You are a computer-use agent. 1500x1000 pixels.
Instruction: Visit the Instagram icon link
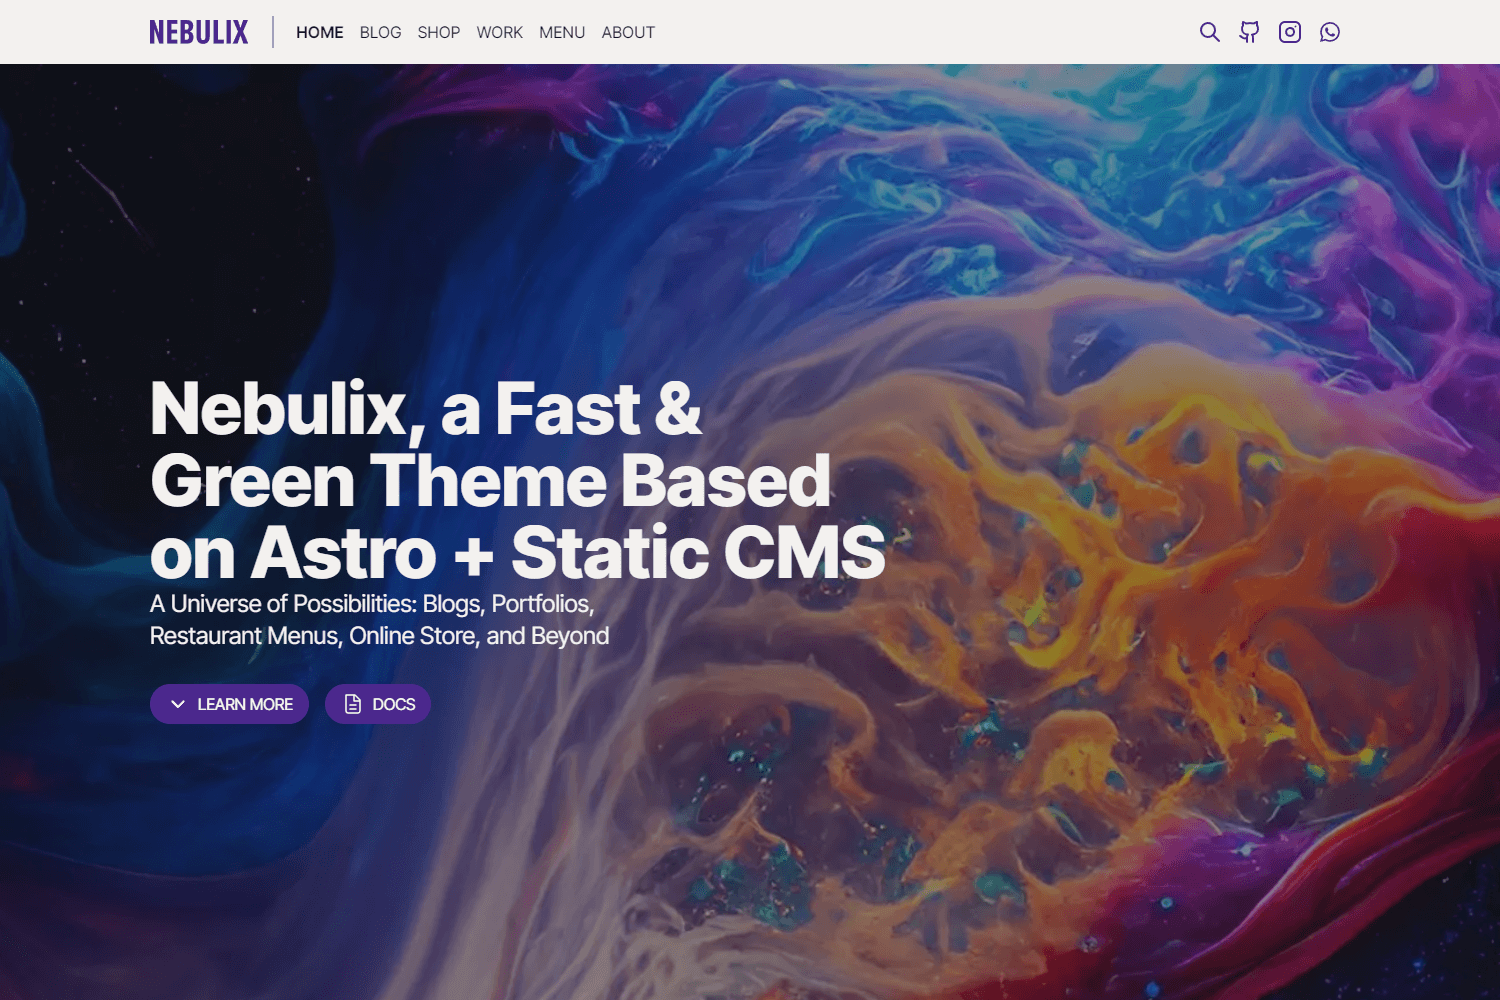(1290, 32)
